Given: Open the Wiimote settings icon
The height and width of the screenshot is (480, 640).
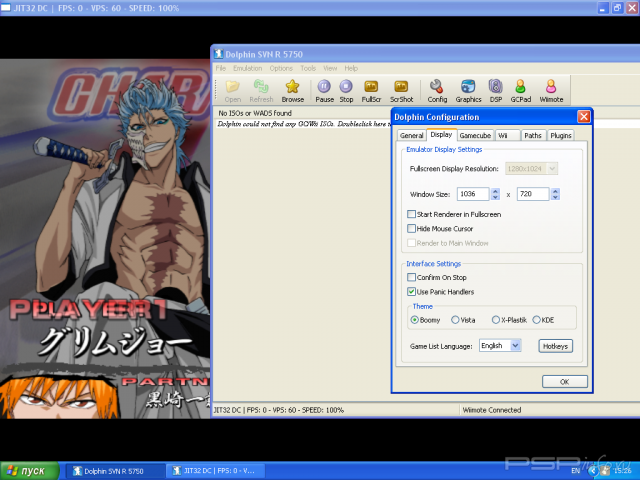Looking at the screenshot, I should [550, 87].
